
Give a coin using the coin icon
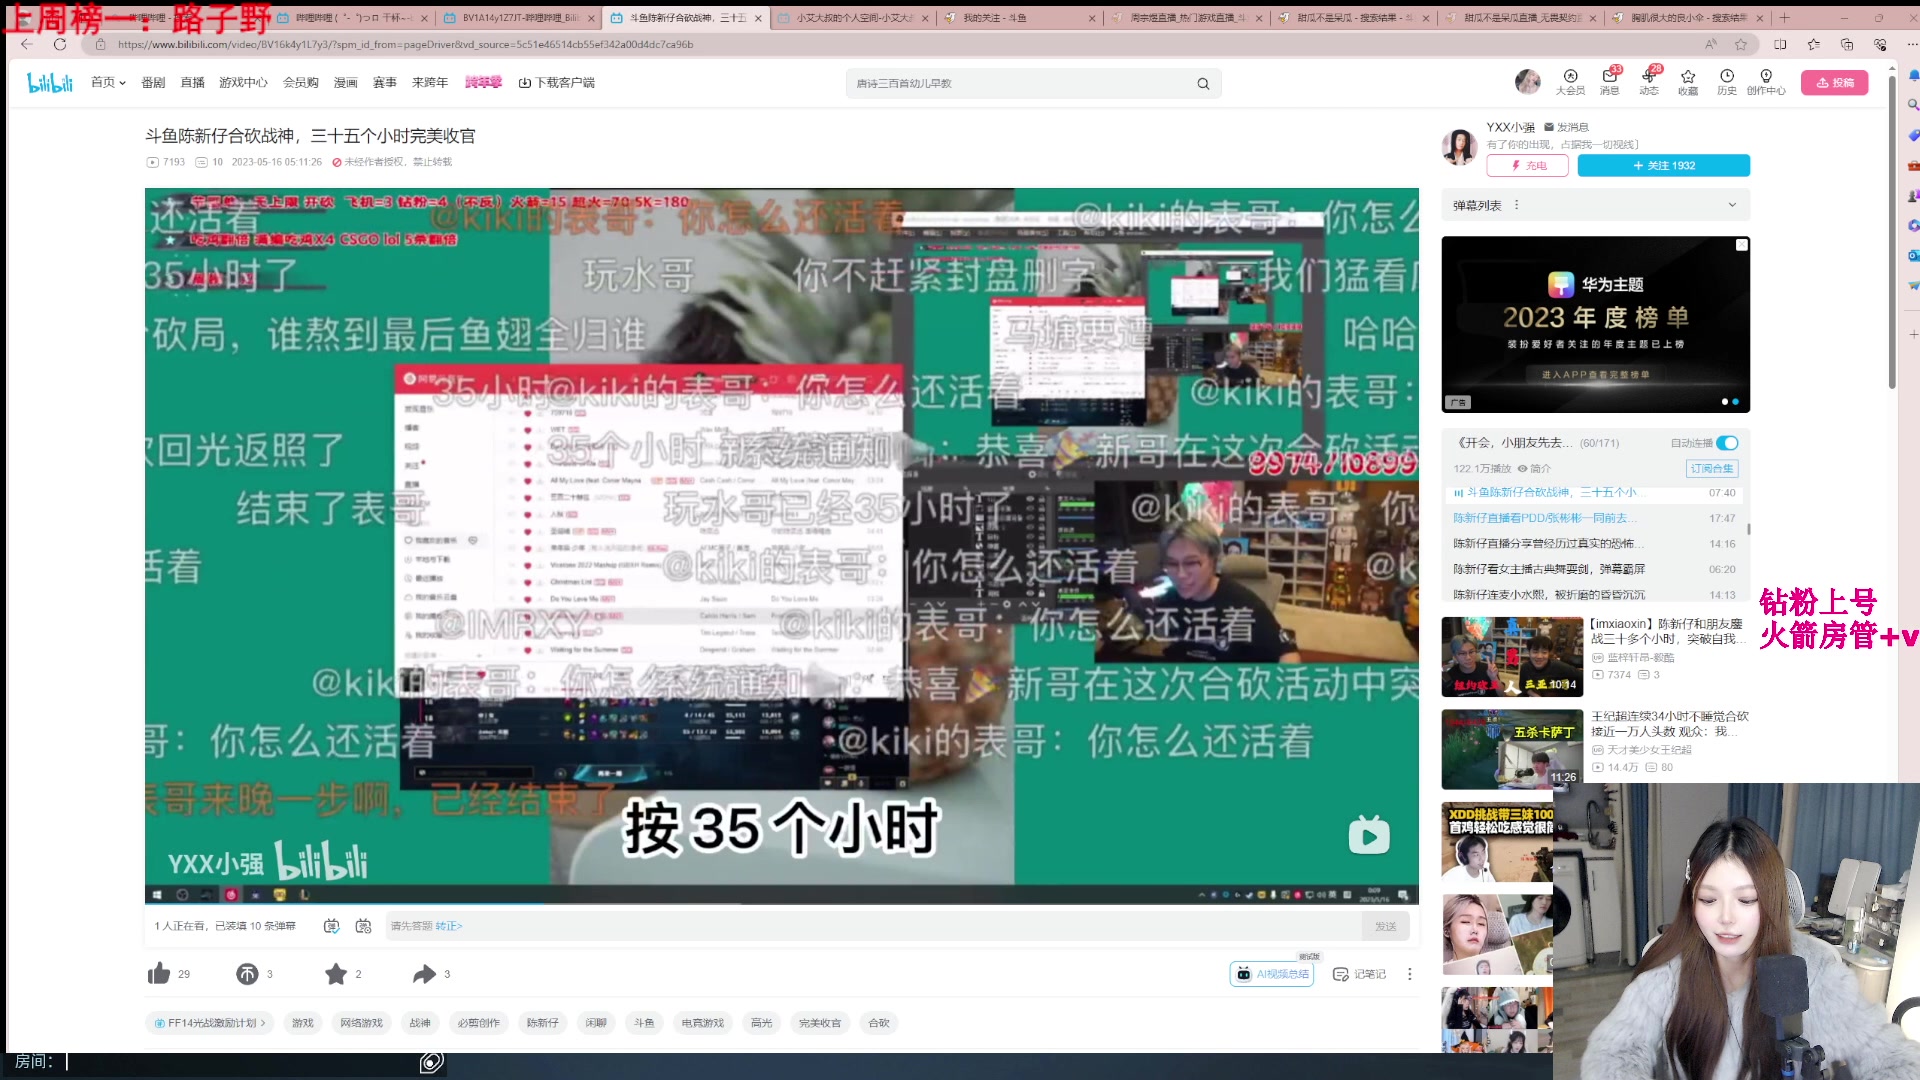[x=247, y=973]
